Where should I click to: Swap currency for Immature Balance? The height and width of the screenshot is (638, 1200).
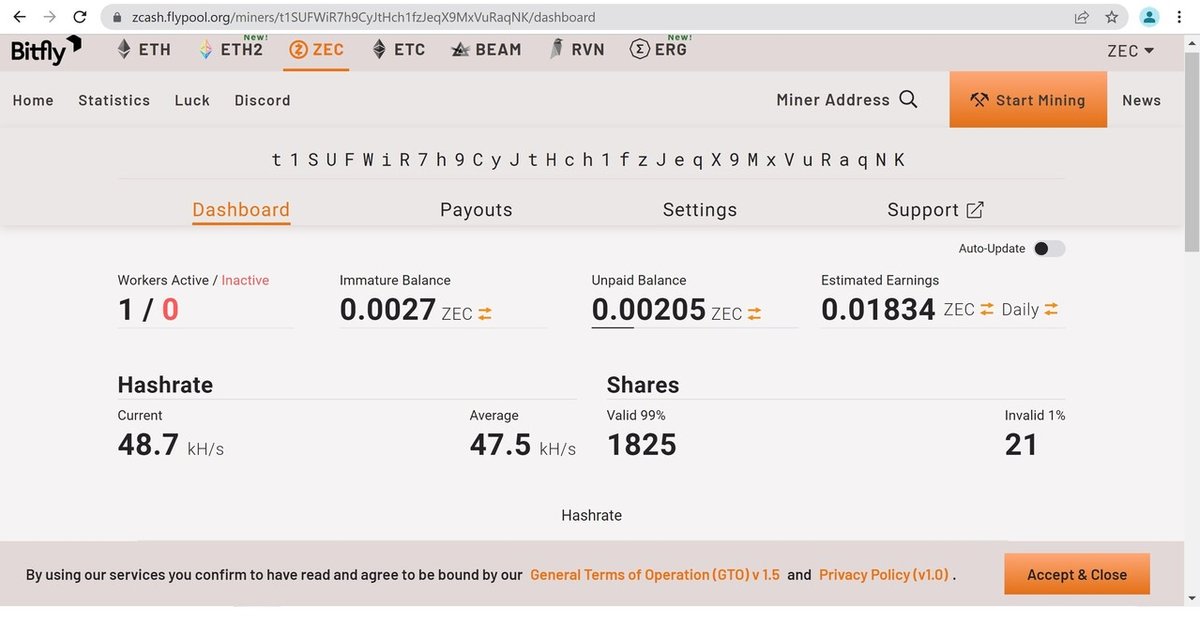(485, 314)
